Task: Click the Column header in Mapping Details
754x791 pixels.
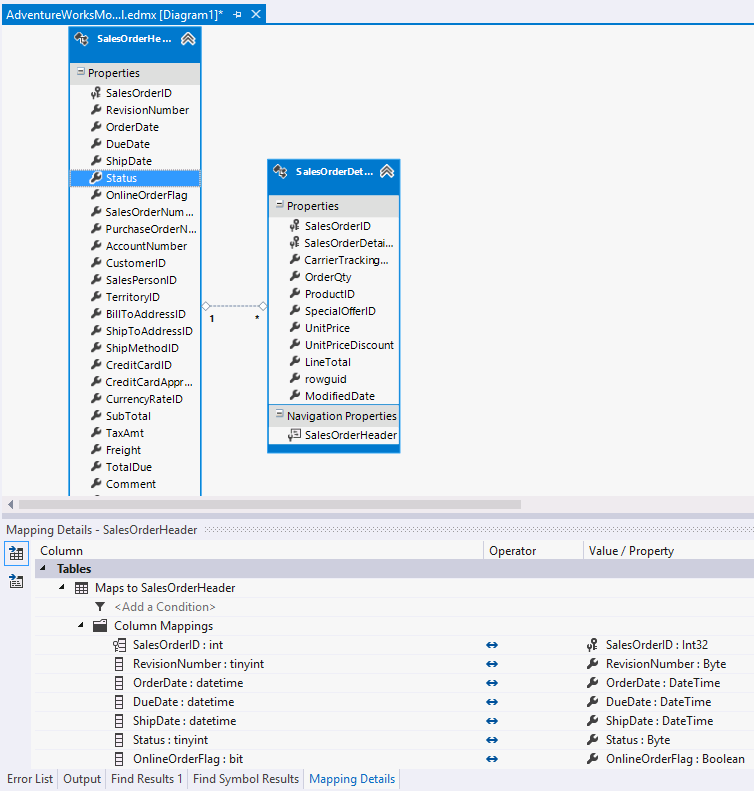Action: (x=62, y=551)
